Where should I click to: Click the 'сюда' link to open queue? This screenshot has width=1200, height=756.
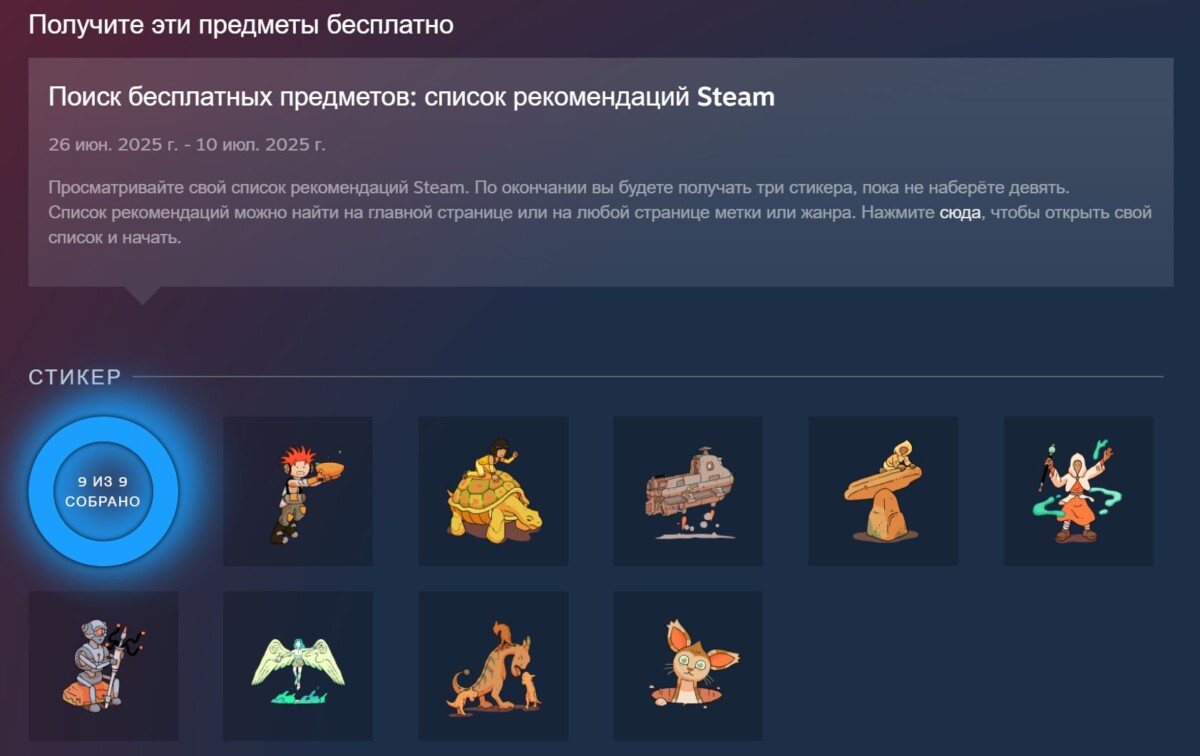[x=960, y=213]
